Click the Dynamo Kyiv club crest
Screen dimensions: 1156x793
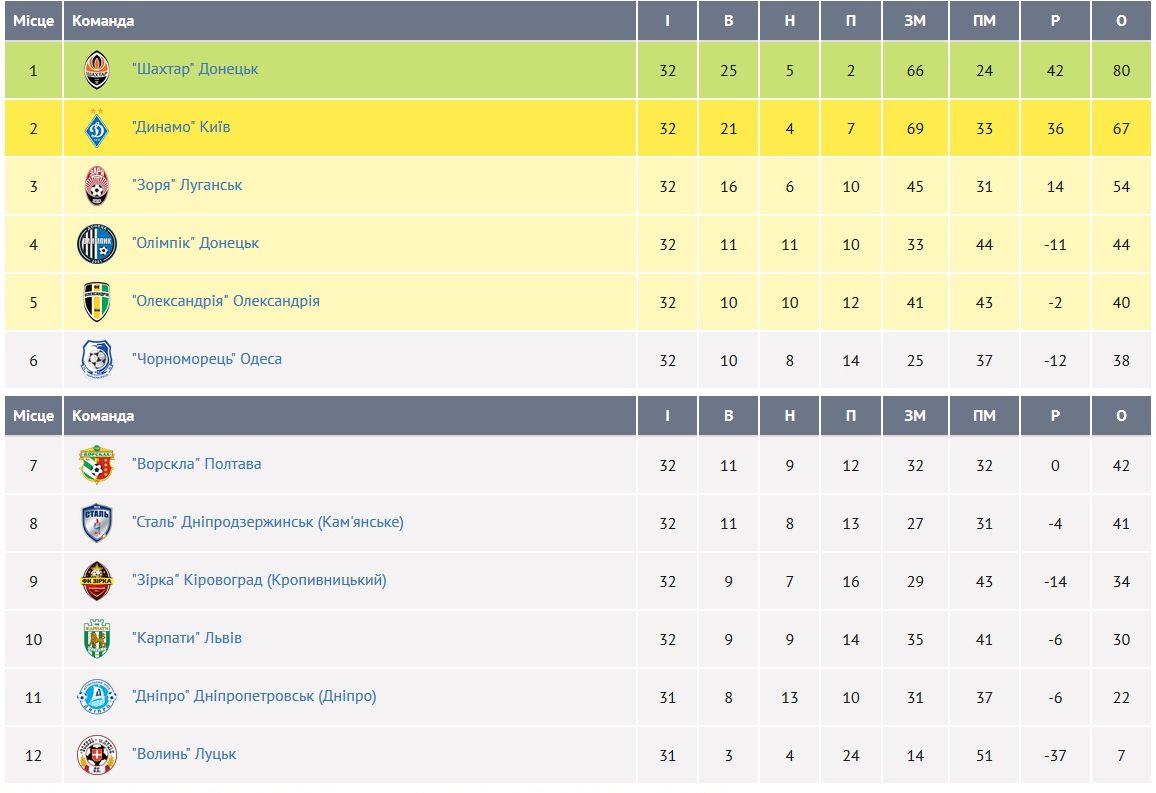97,128
